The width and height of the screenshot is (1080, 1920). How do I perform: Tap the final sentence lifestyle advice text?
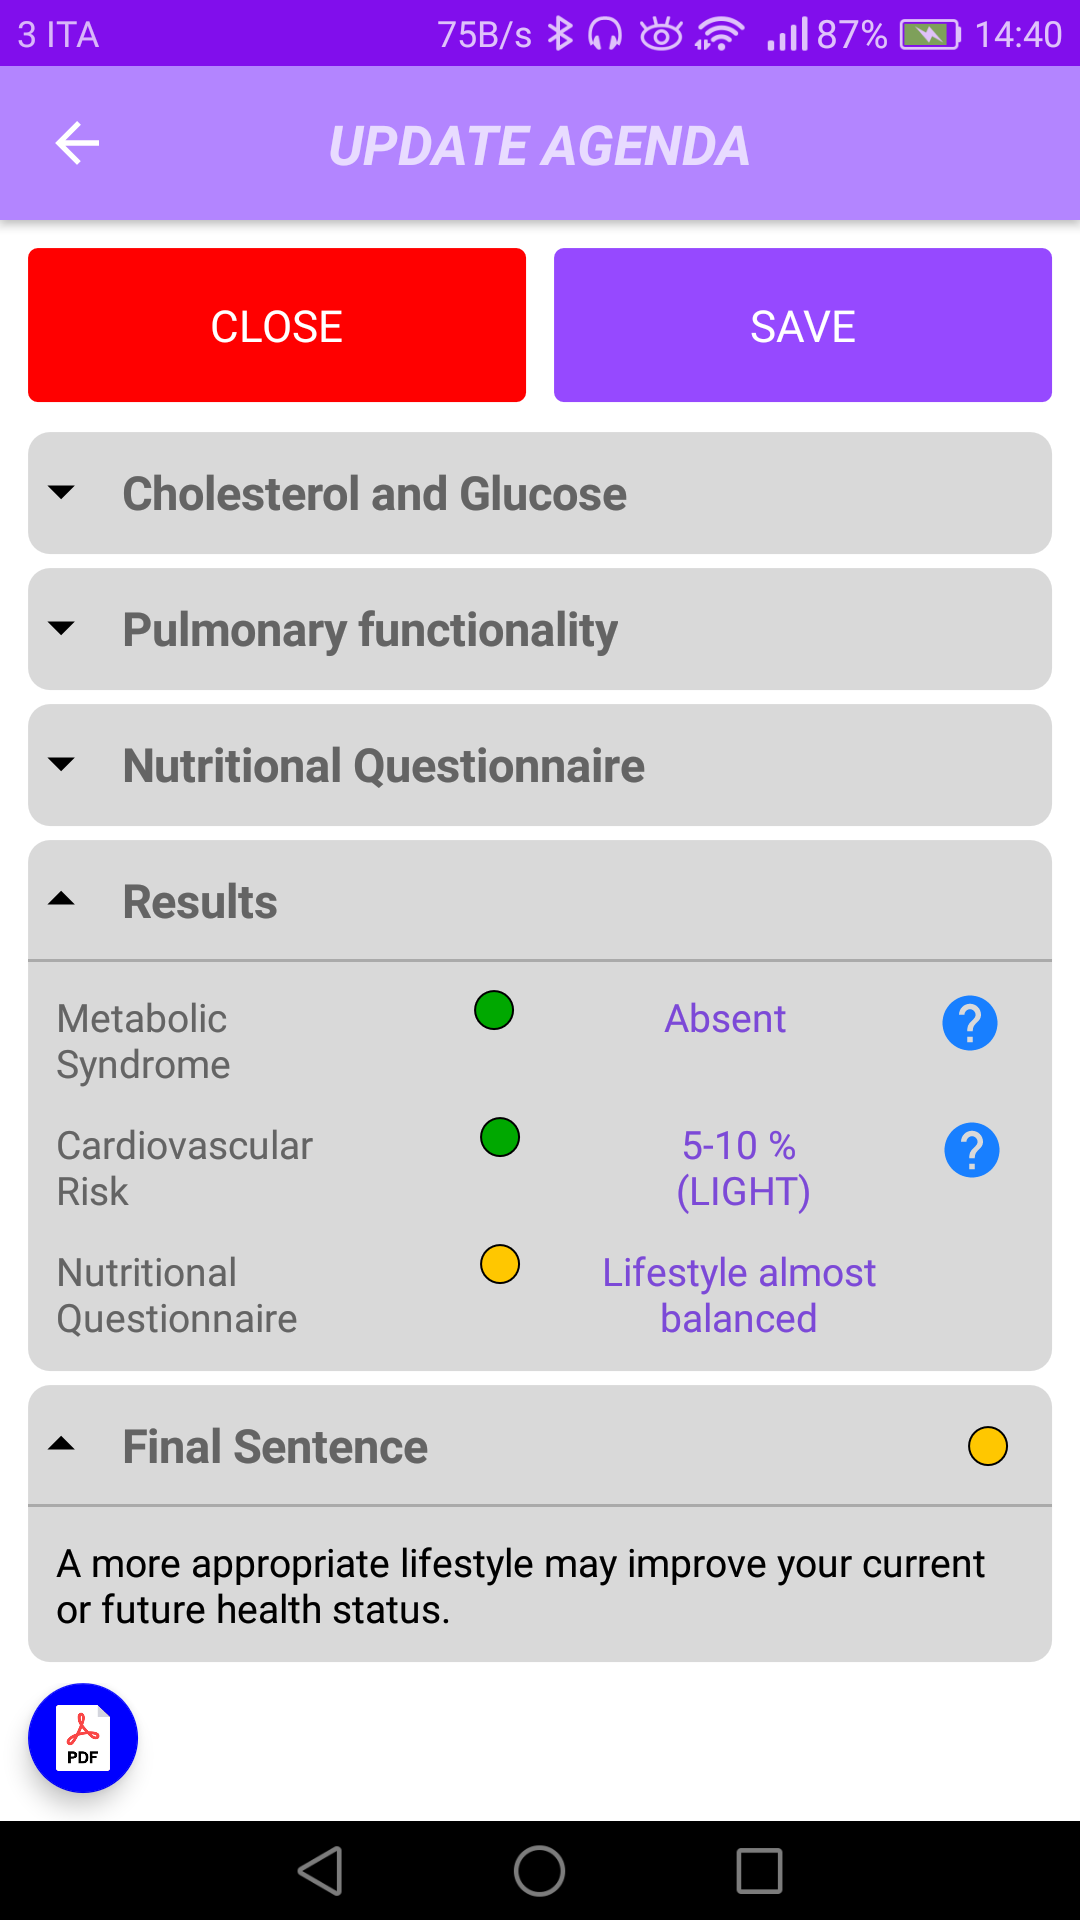point(520,1586)
